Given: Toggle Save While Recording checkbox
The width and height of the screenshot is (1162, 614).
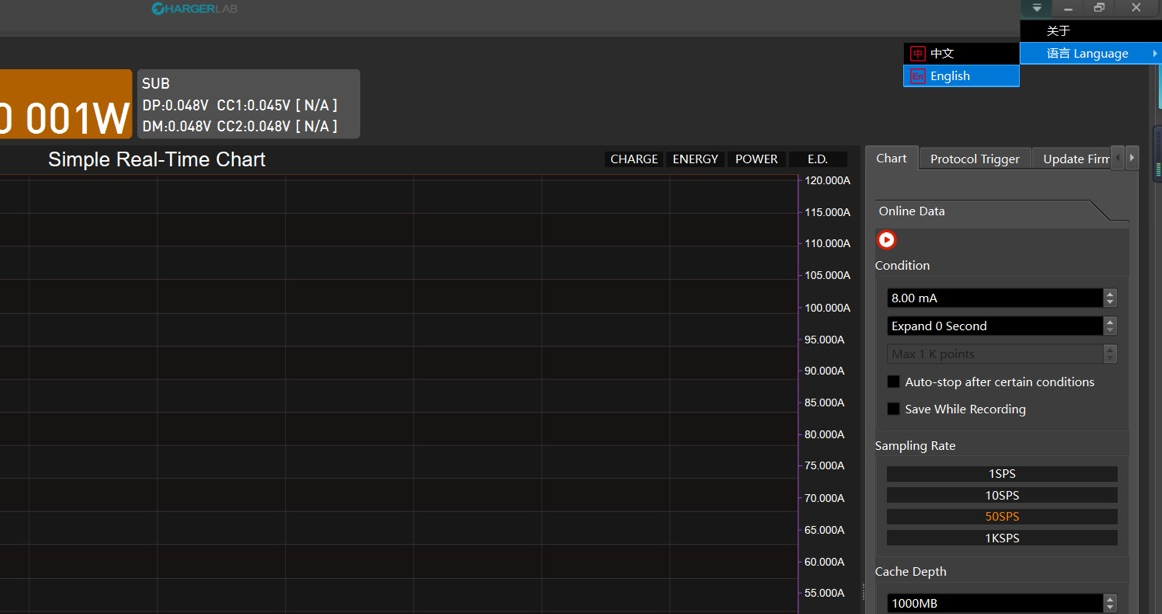Looking at the screenshot, I should (x=893, y=409).
